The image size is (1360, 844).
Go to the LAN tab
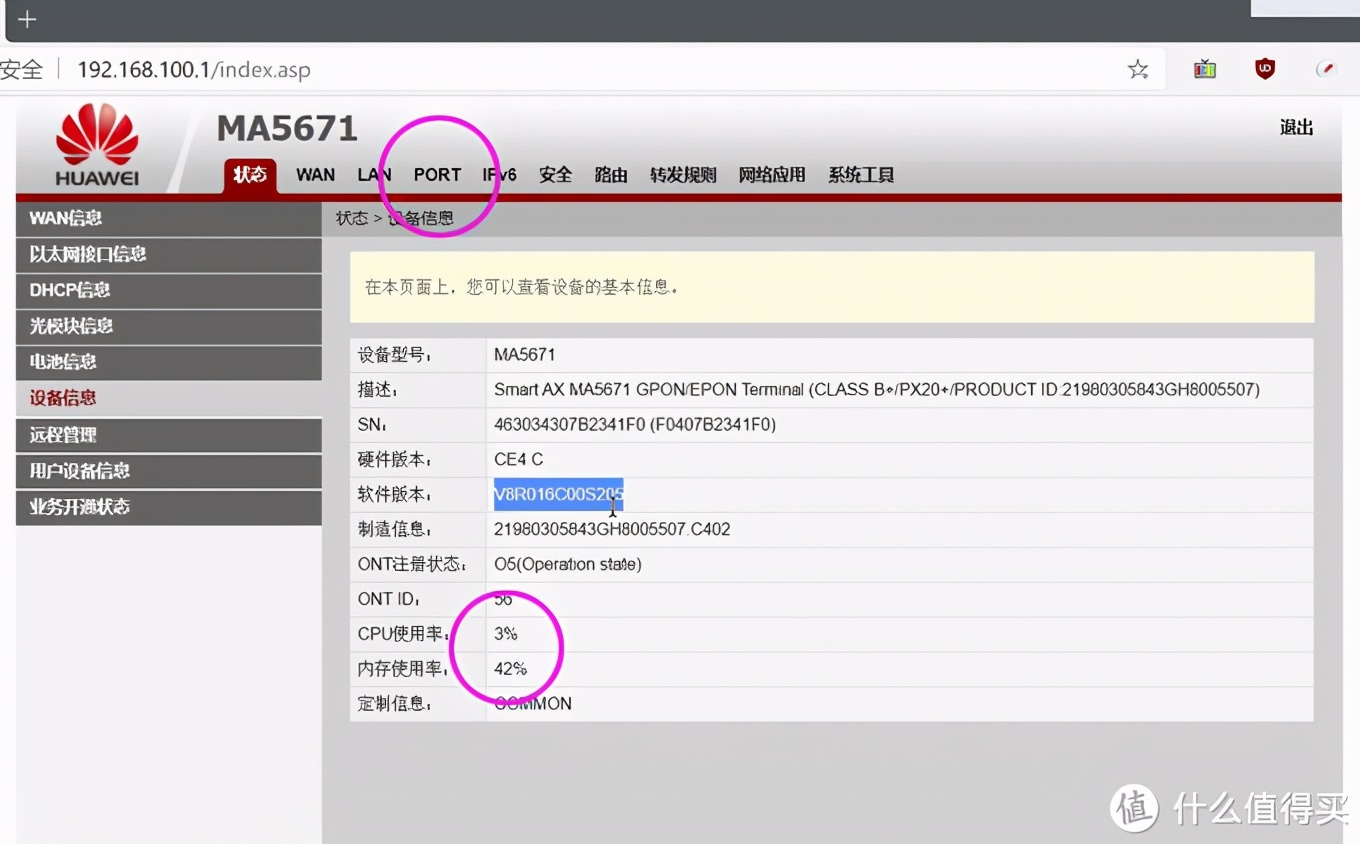pos(374,175)
